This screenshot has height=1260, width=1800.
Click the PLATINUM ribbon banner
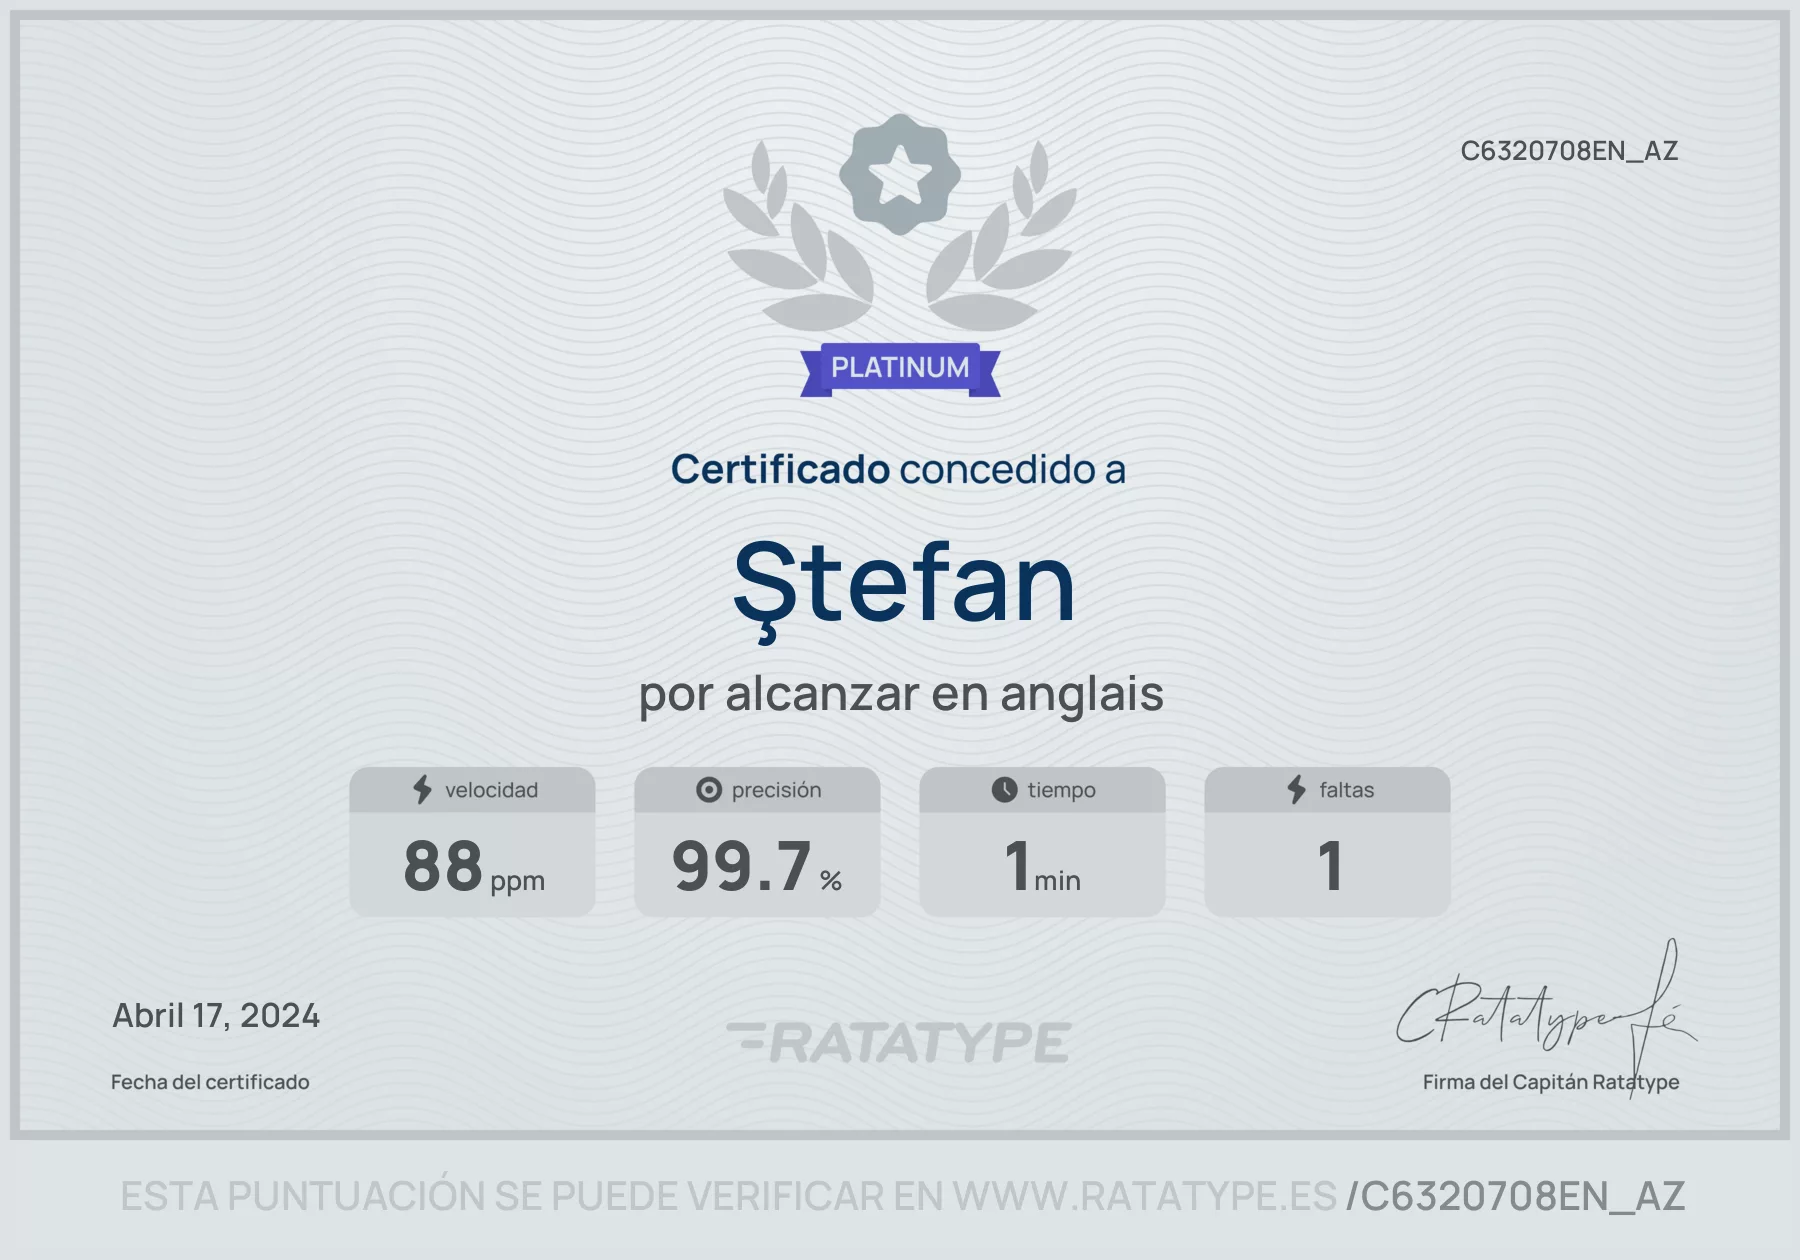[900, 369]
